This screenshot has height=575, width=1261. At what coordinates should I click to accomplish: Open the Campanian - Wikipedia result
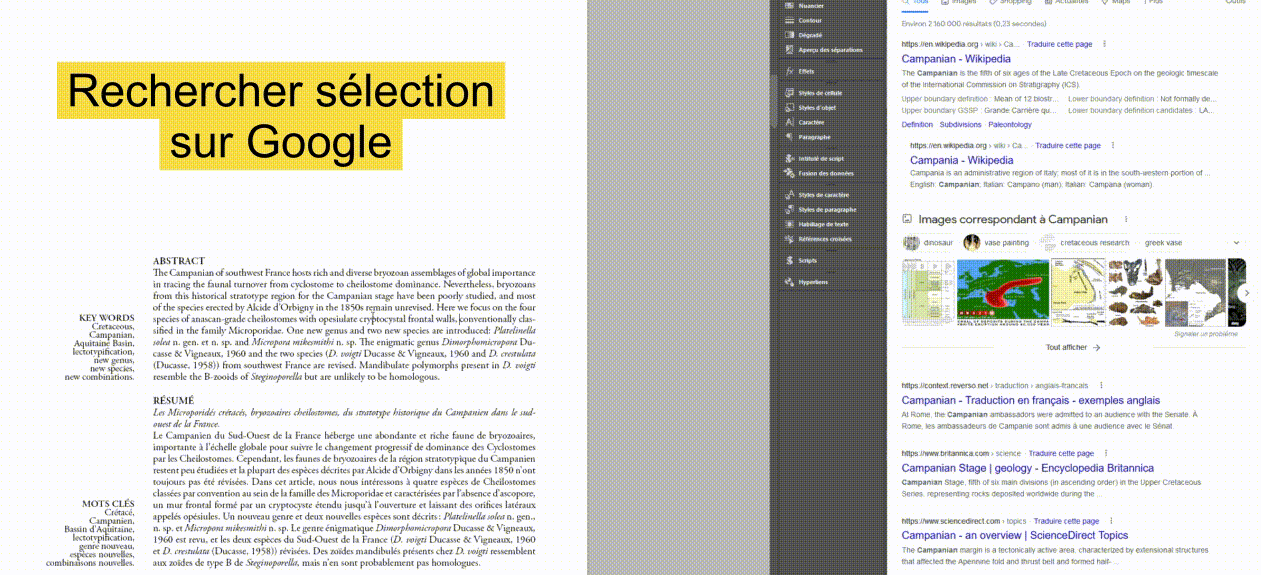coord(956,59)
